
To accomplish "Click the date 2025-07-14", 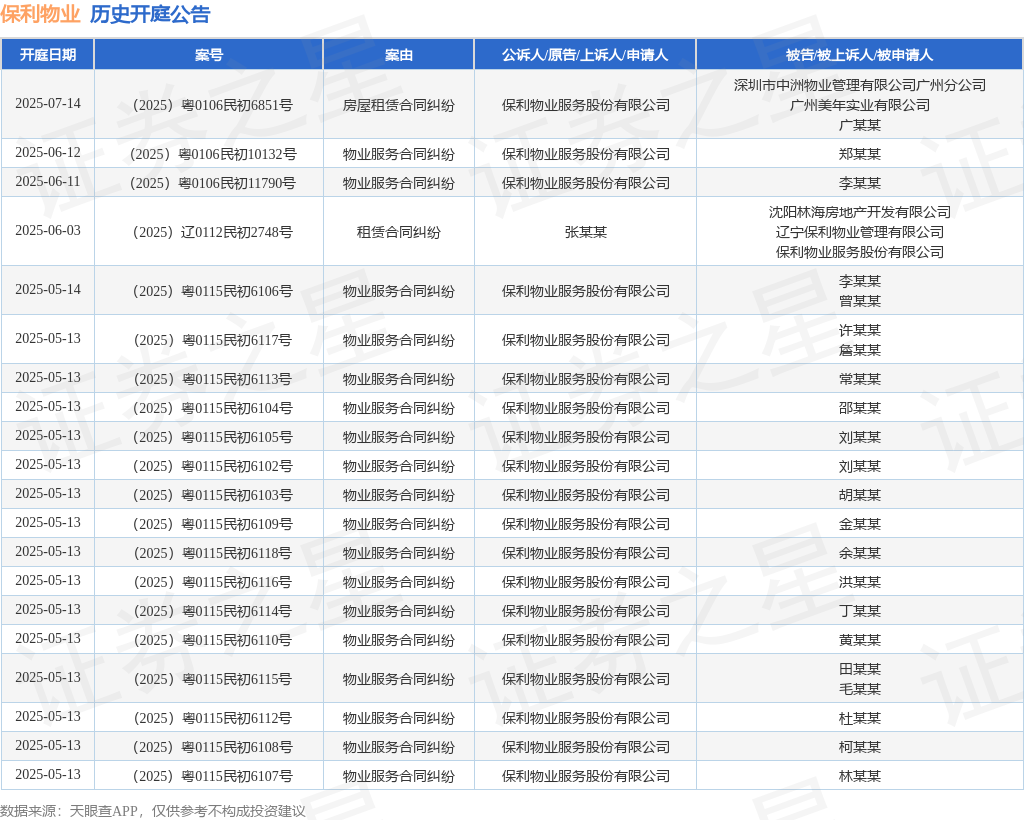I will [x=48, y=103].
